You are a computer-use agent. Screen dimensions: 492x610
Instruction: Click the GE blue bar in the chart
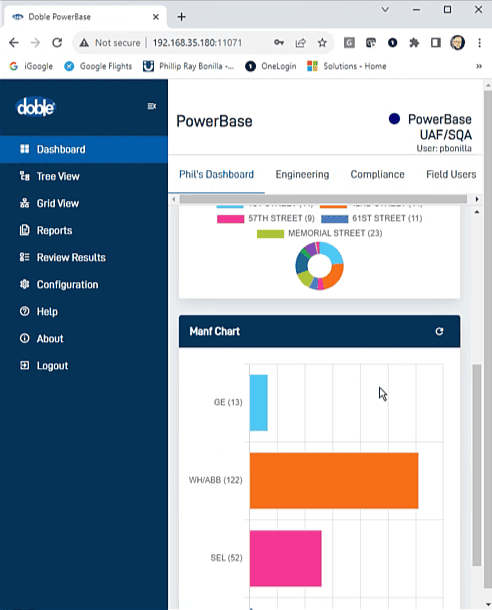click(259, 403)
